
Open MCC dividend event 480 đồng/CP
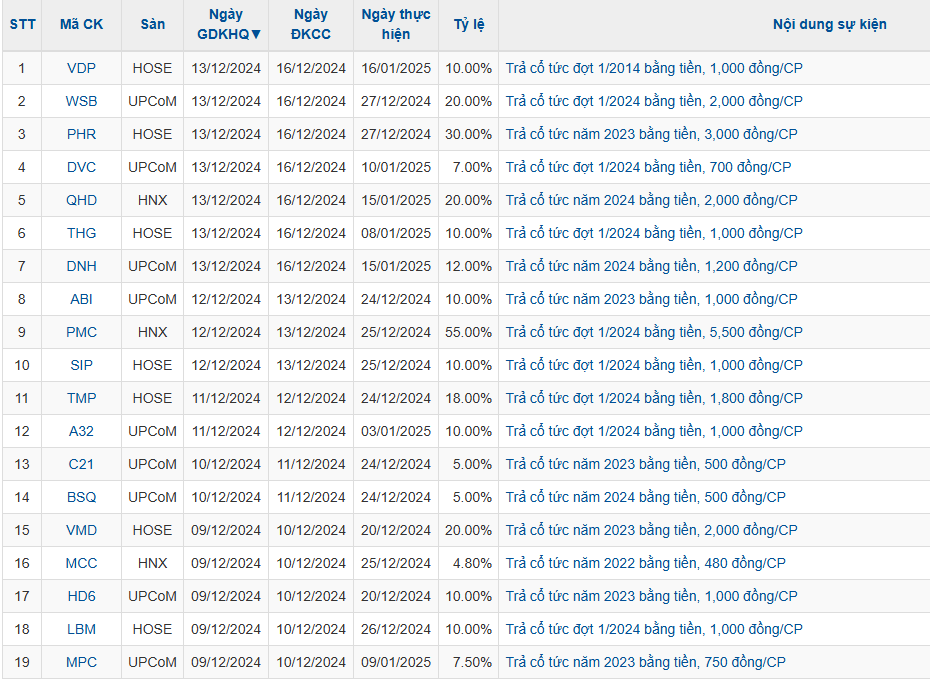(645, 563)
